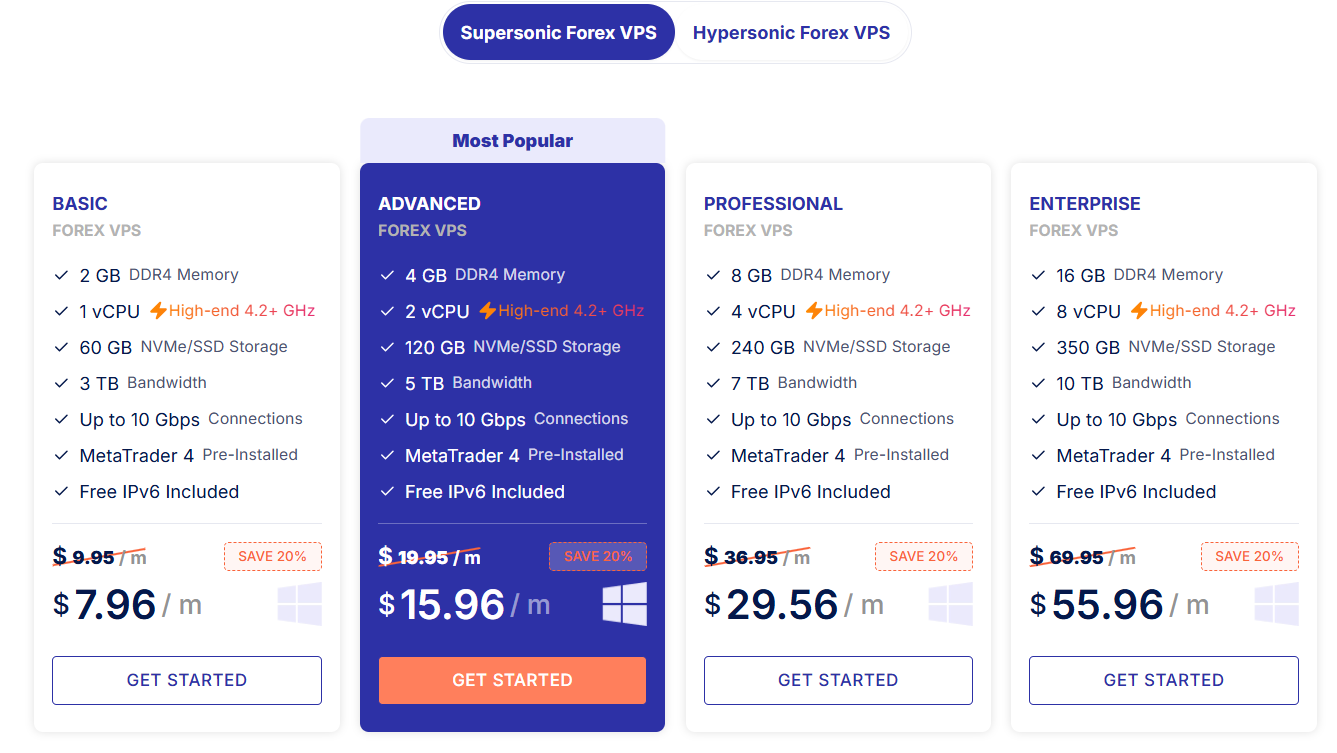Click Get Started for Enterprise plan

(x=1163, y=680)
